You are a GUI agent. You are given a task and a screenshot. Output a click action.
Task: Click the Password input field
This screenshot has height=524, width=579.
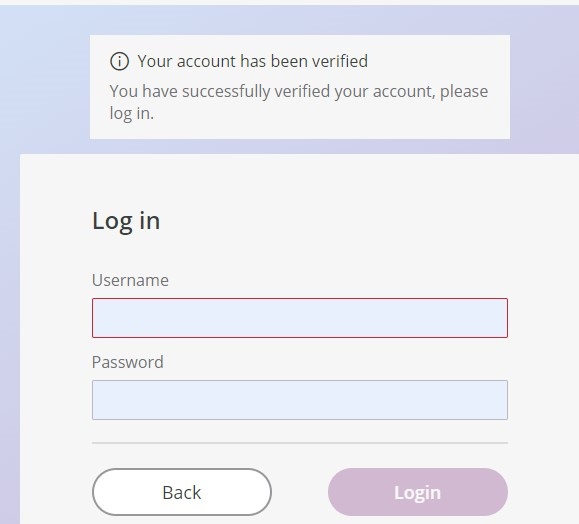pos(300,400)
